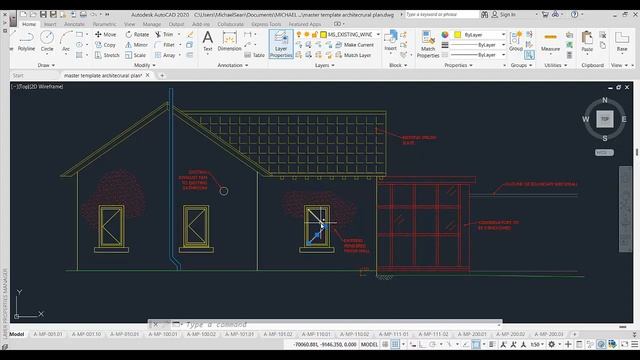Click the Mirror tool
Image resolution: width=640 pixels, height=360 pixels.
tap(136, 45)
